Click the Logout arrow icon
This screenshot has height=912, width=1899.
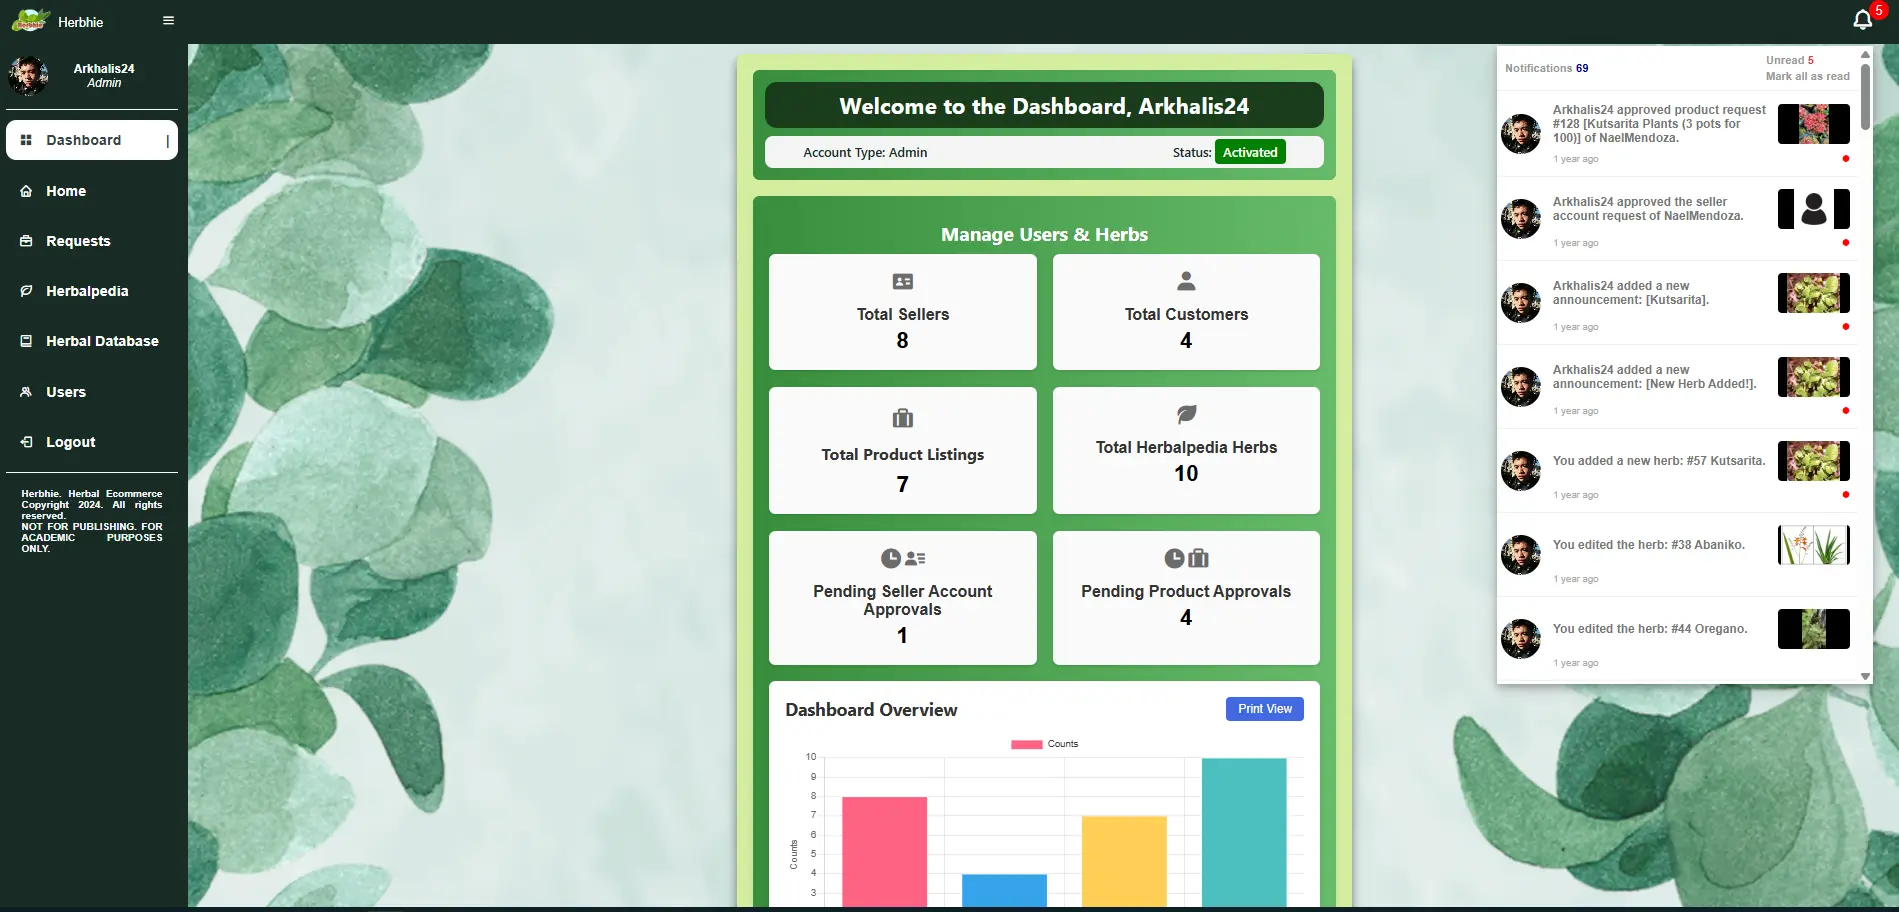point(26,442)
